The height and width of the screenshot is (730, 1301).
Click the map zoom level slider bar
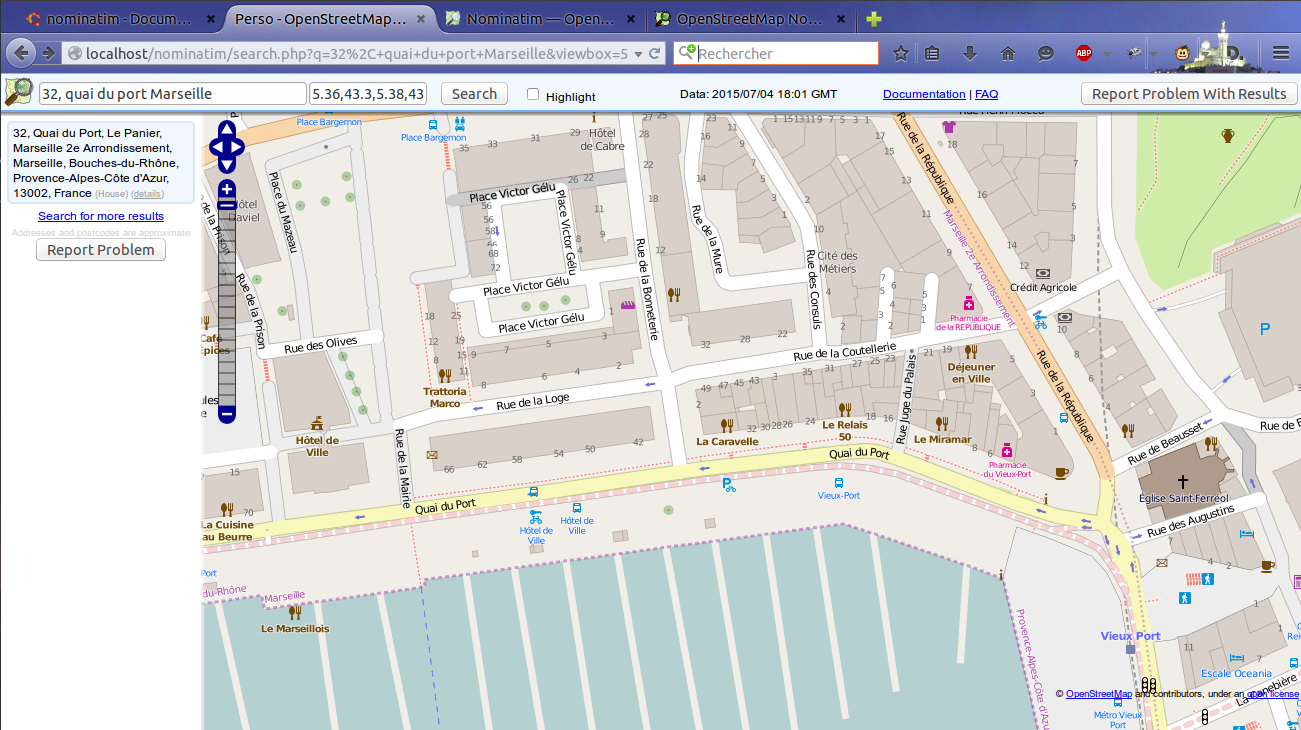[227, 300]
